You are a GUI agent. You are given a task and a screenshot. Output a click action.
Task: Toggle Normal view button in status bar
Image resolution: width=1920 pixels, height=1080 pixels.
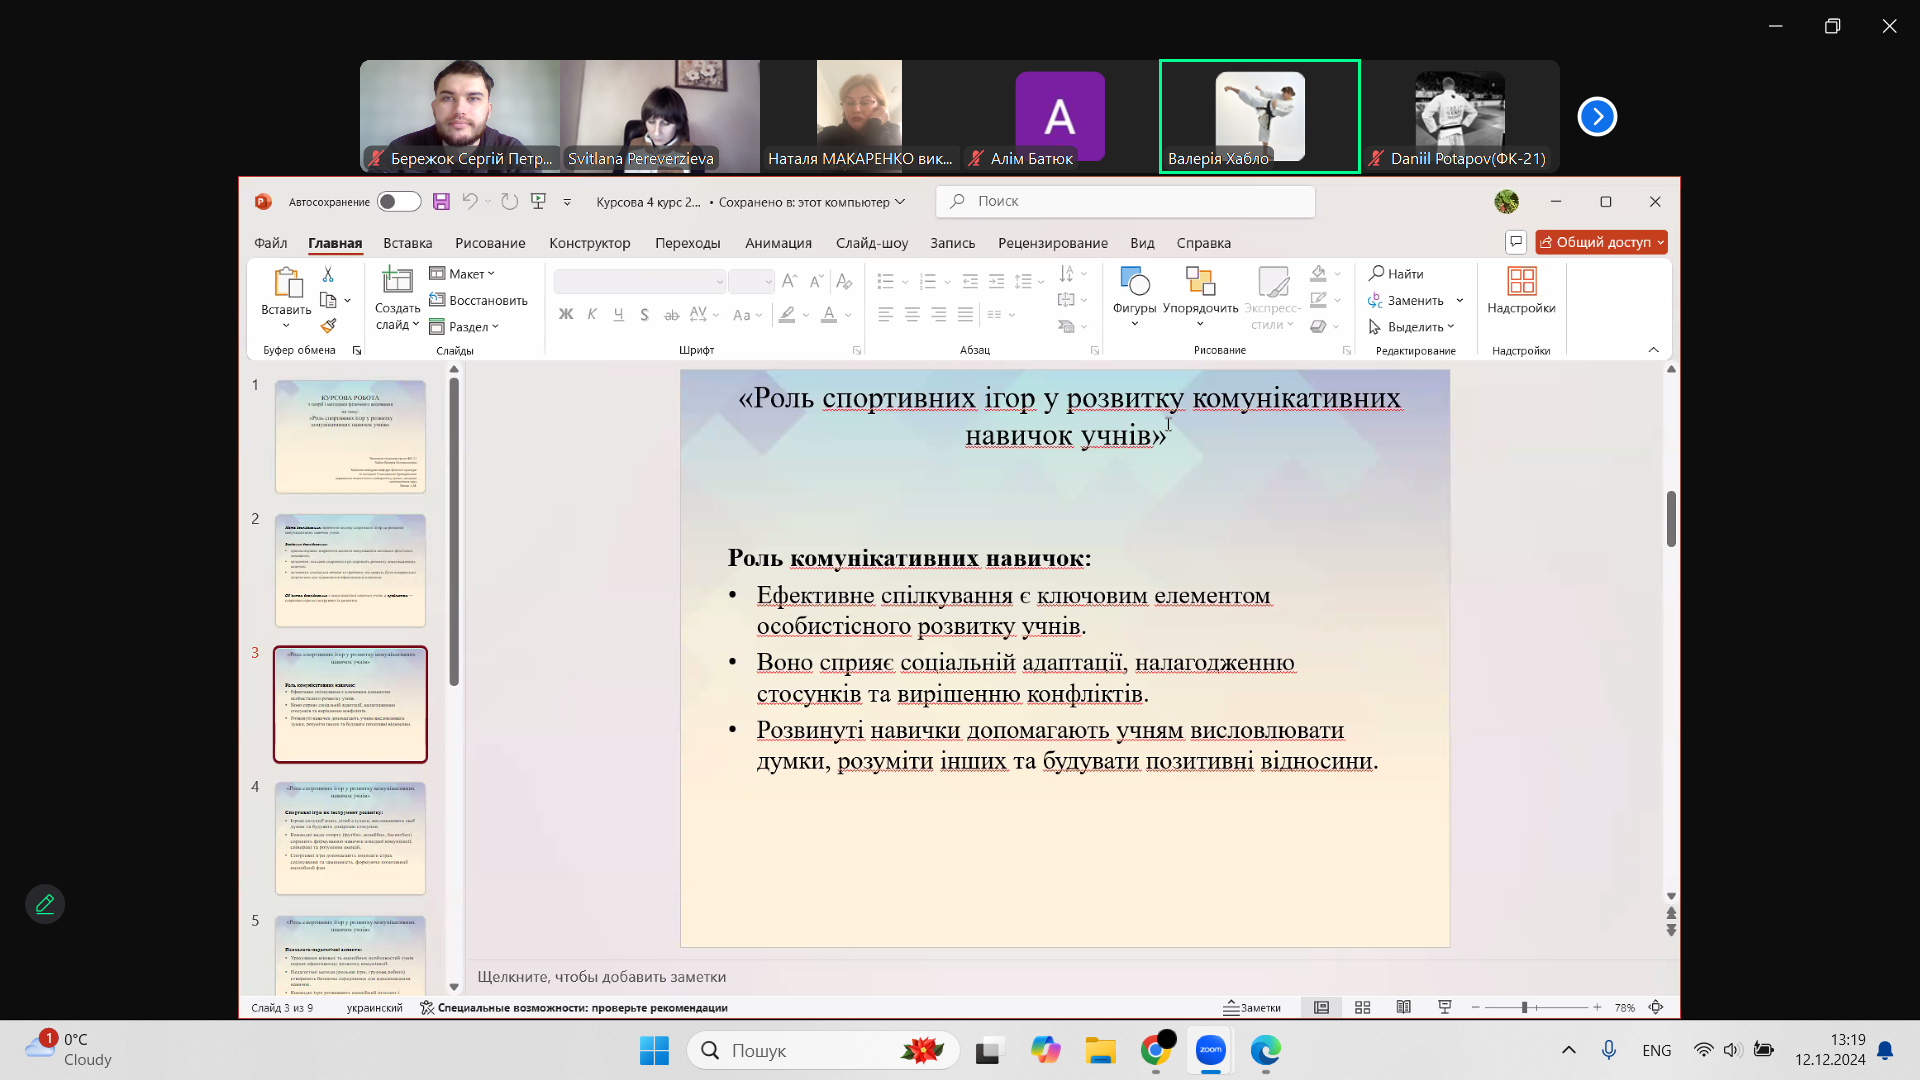click(1321, 1008)
